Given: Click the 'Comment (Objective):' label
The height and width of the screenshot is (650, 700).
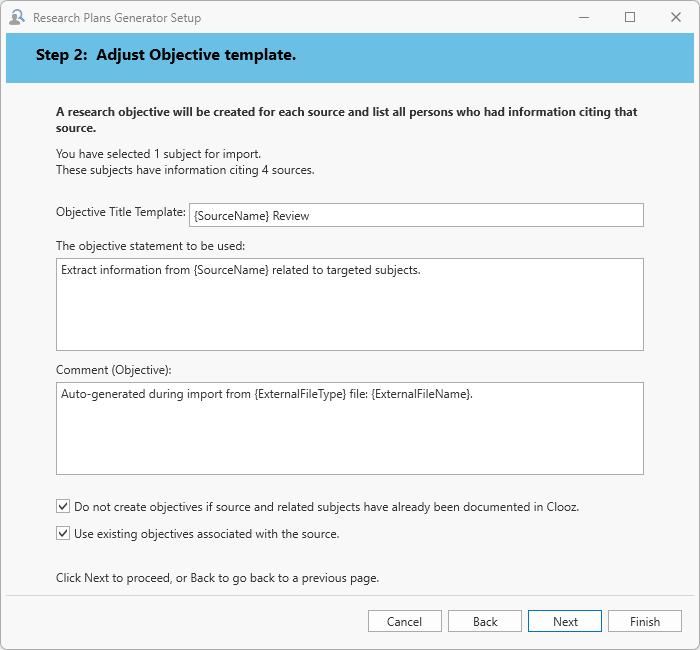Looking at the screenshot, I should point(107,370).
